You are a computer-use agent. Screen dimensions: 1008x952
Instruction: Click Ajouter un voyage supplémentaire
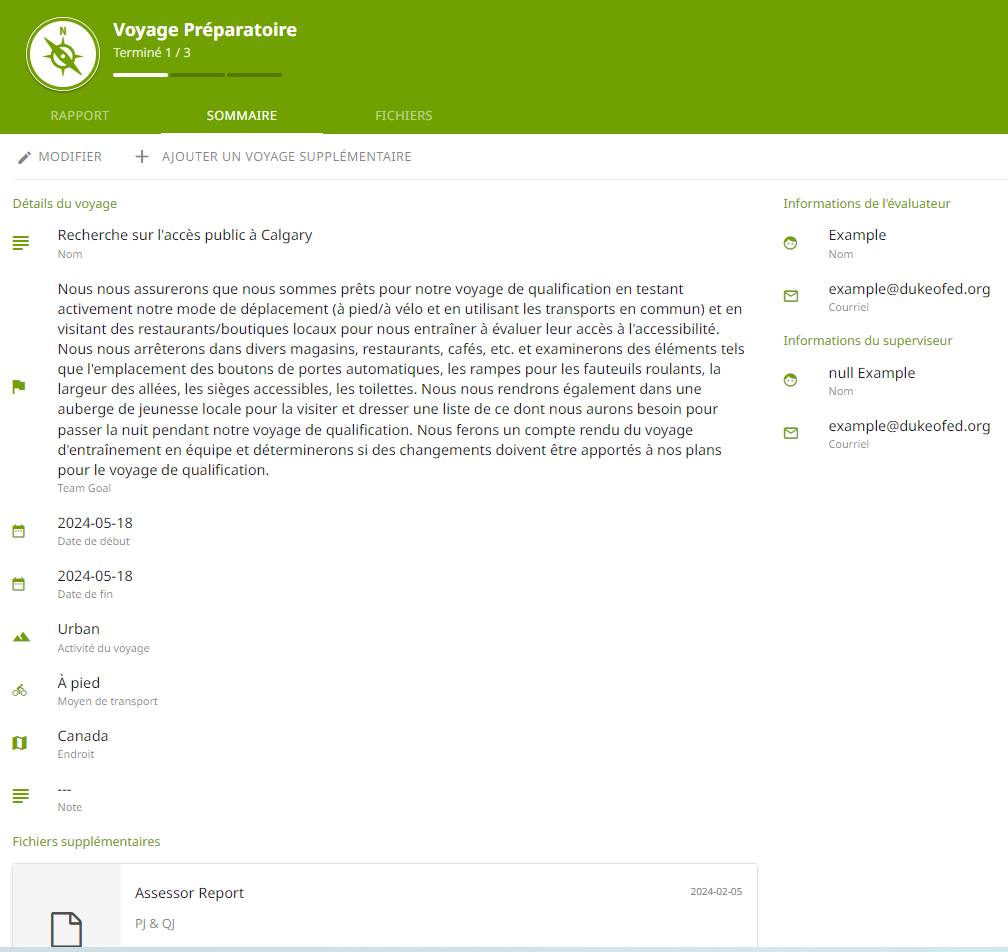286,157
